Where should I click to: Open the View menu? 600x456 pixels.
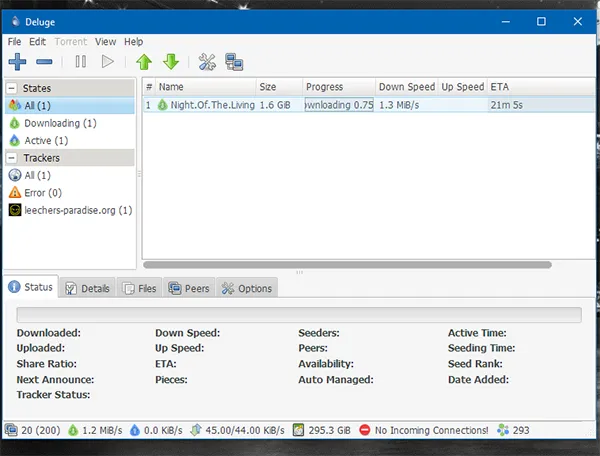(x=106, y=41)
